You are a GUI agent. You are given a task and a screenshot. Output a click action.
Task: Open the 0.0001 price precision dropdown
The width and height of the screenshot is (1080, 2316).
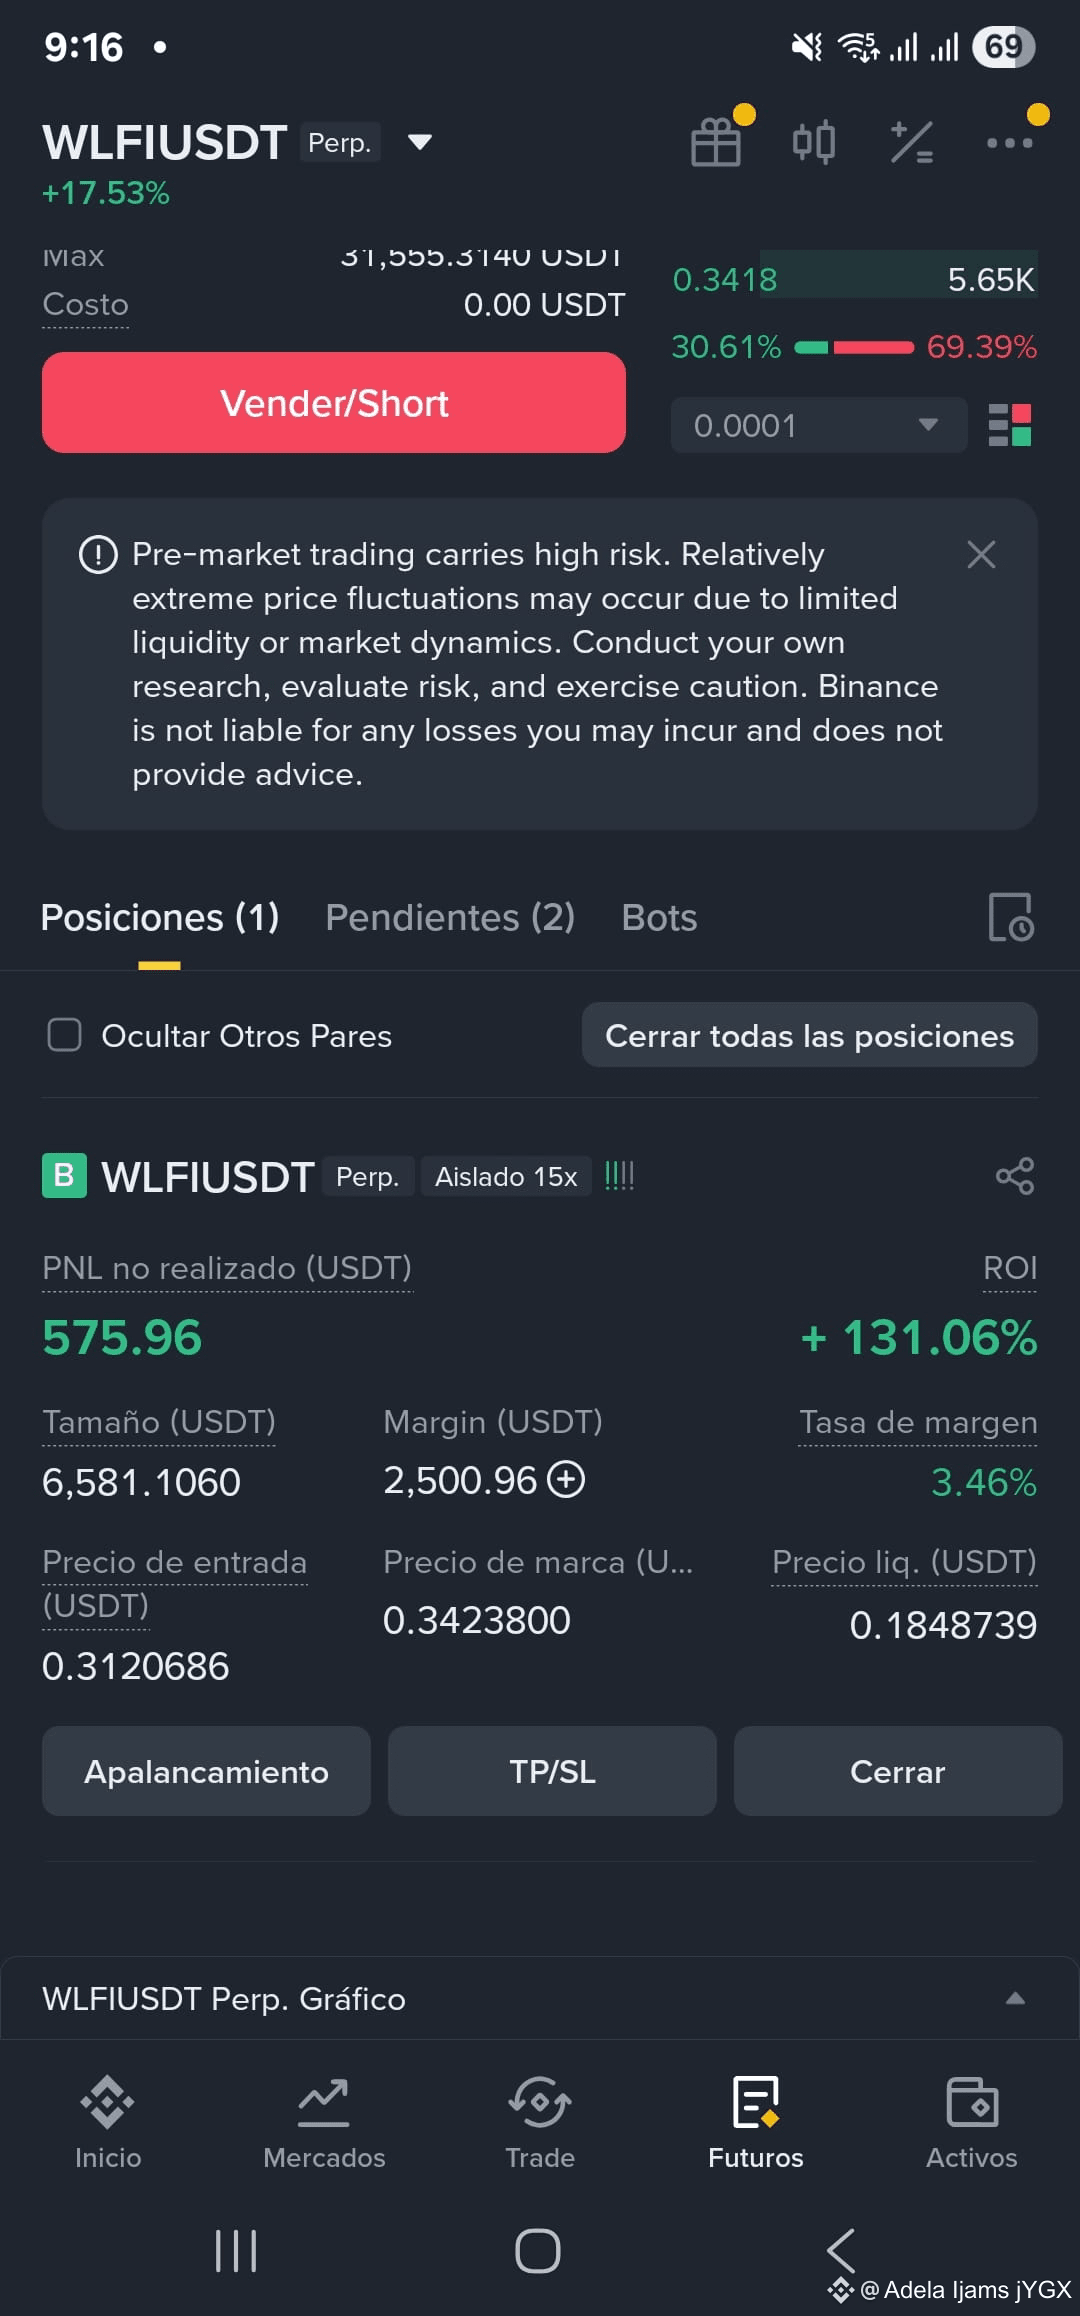819,425
